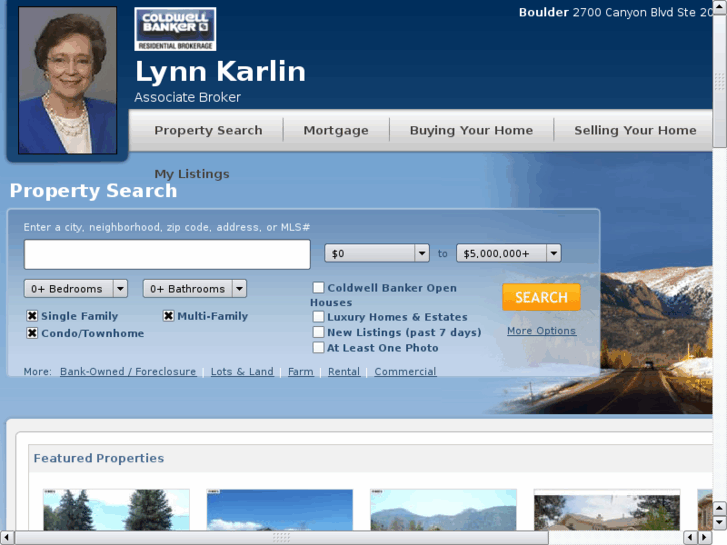
Task: Click the Coldwell Banker logo
Action: pos(175,29)
